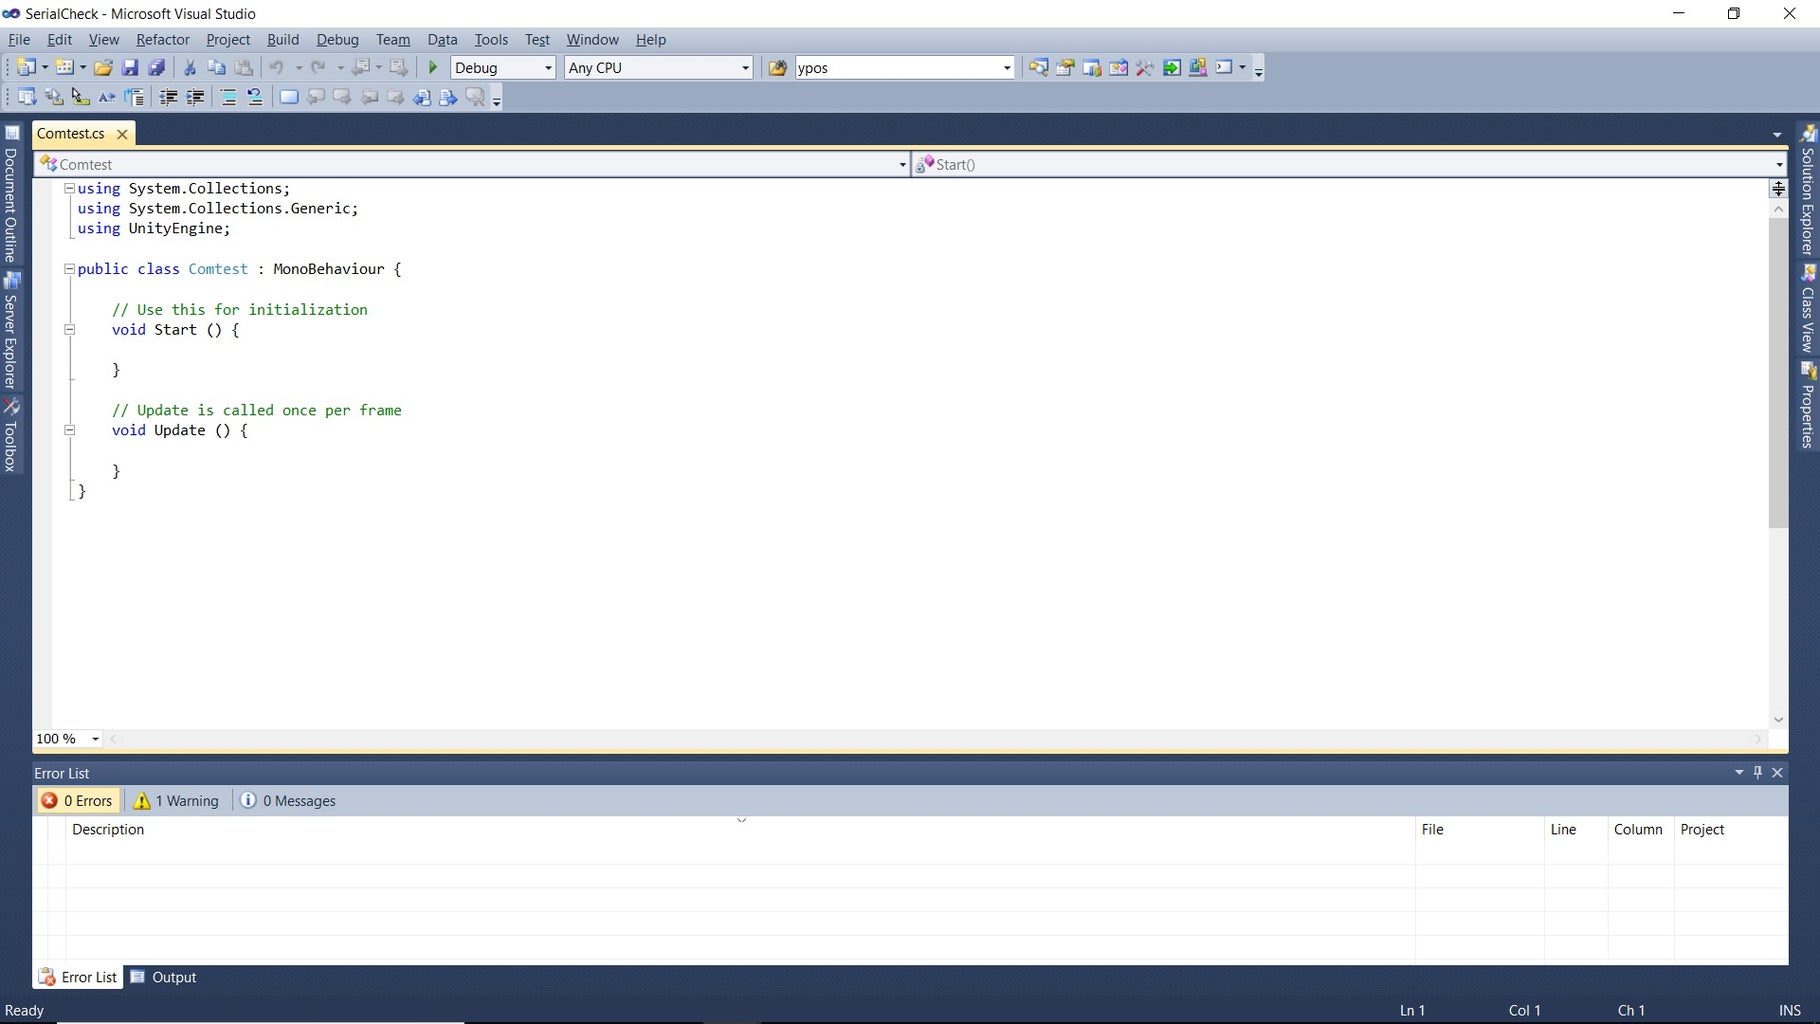Click the Find in Files icon

coord(777,67)
